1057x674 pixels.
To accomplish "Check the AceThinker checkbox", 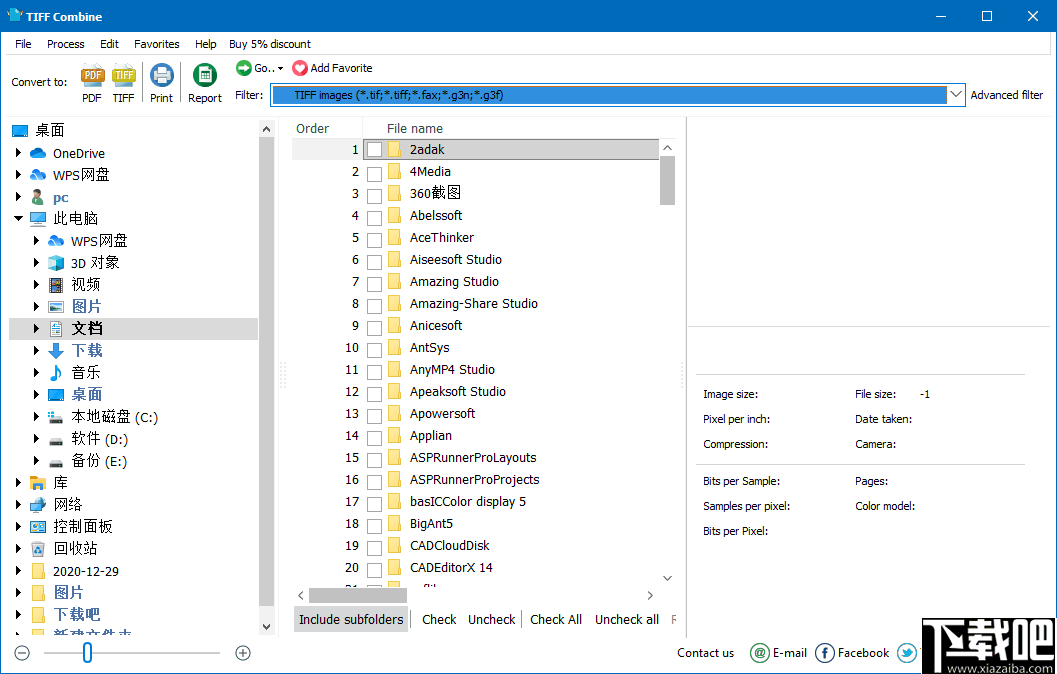I will pyautogui.click(x=374, y=239).
